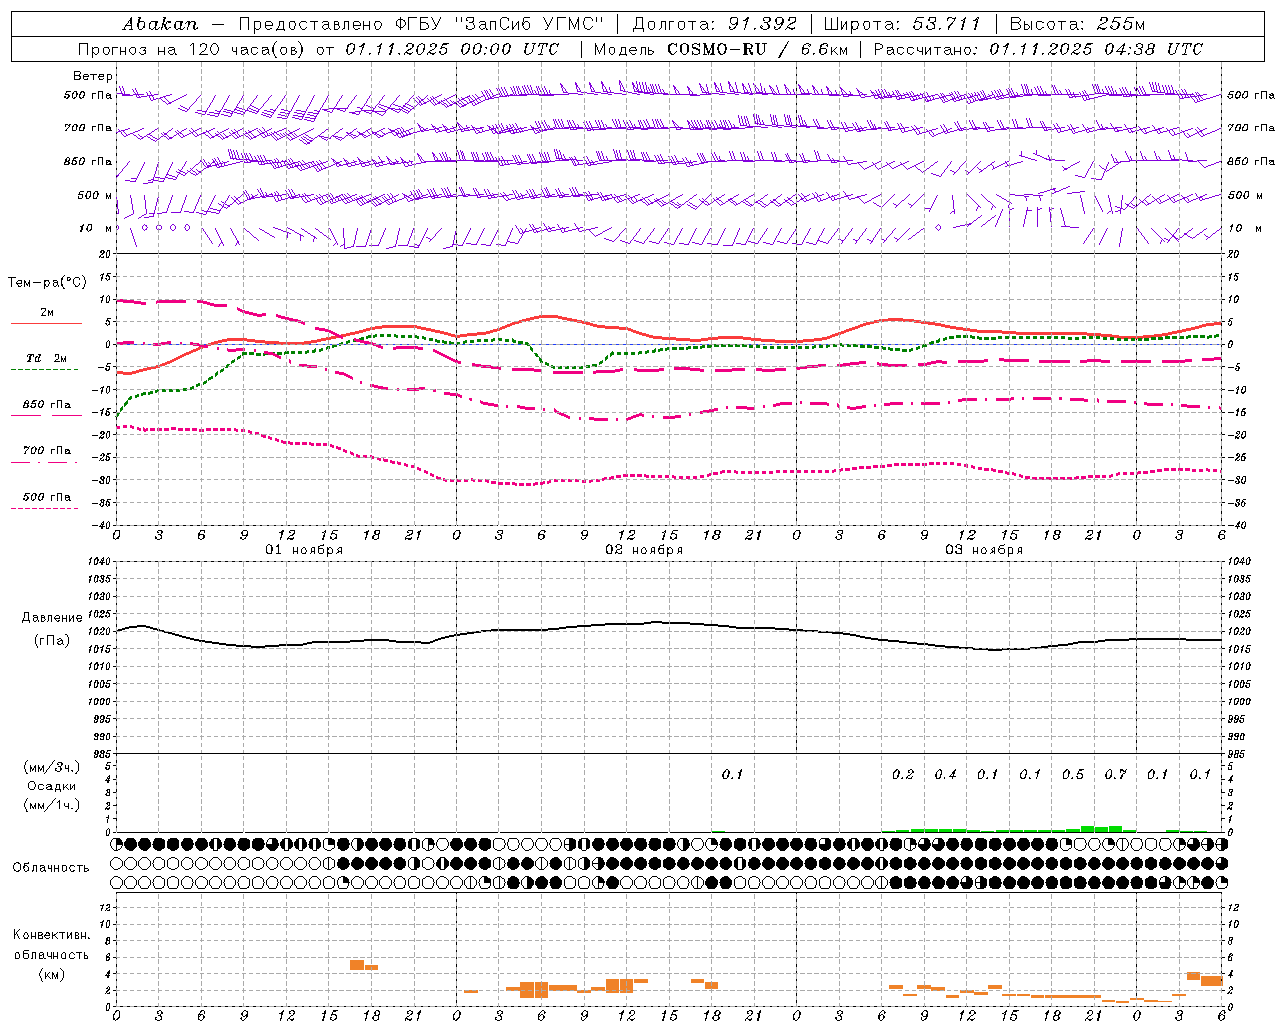Click the pink dotted legend line under "500 гПа"
This screenshot has height=1024, width=1280.
pos(44,508)
